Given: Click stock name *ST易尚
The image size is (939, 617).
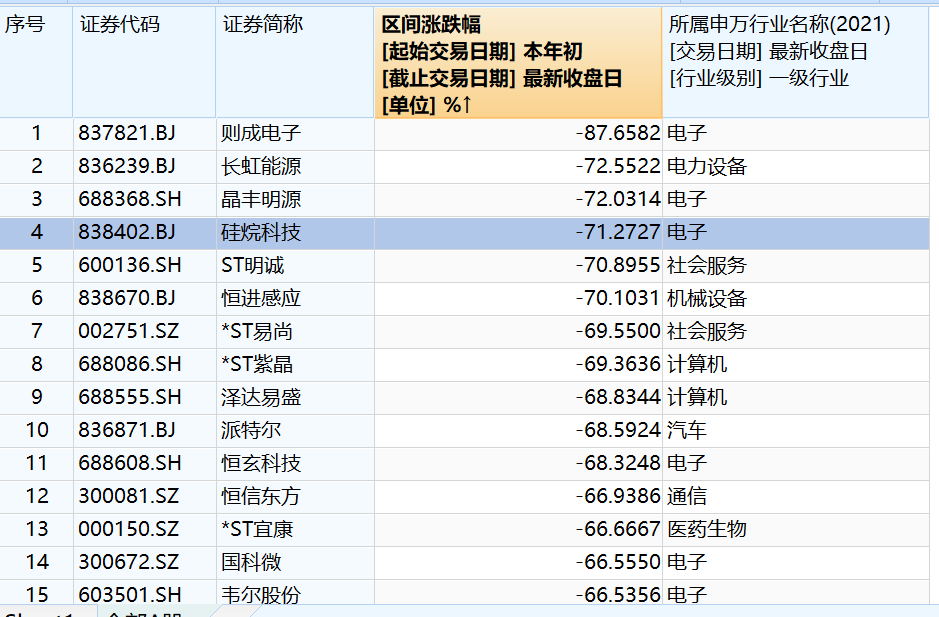Looking at the screenshot, I should 257,331.
